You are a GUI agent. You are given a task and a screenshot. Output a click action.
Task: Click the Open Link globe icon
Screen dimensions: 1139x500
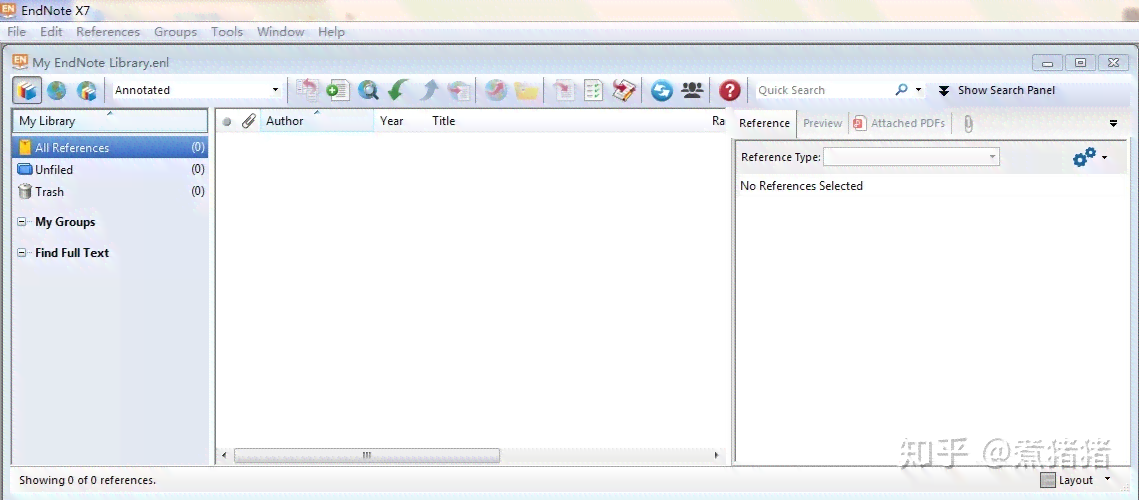(x=496, y=90)
